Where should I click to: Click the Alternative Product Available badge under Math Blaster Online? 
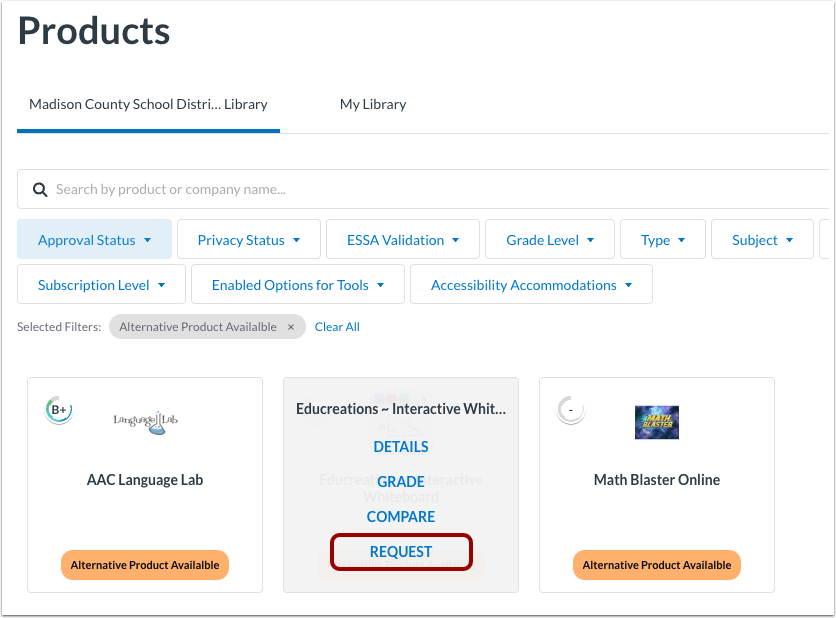(657, 565)
